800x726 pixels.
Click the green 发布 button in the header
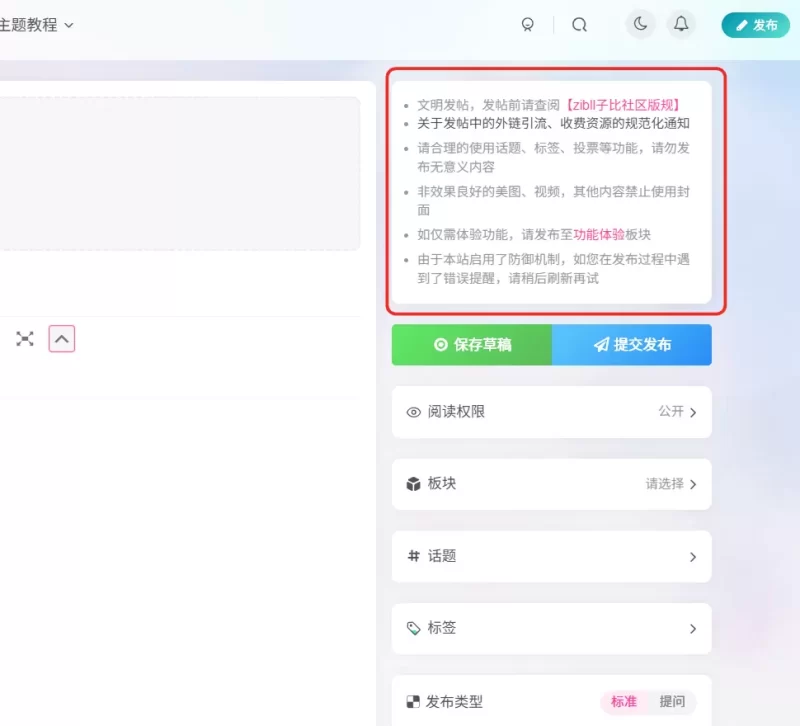coord(756,25)
